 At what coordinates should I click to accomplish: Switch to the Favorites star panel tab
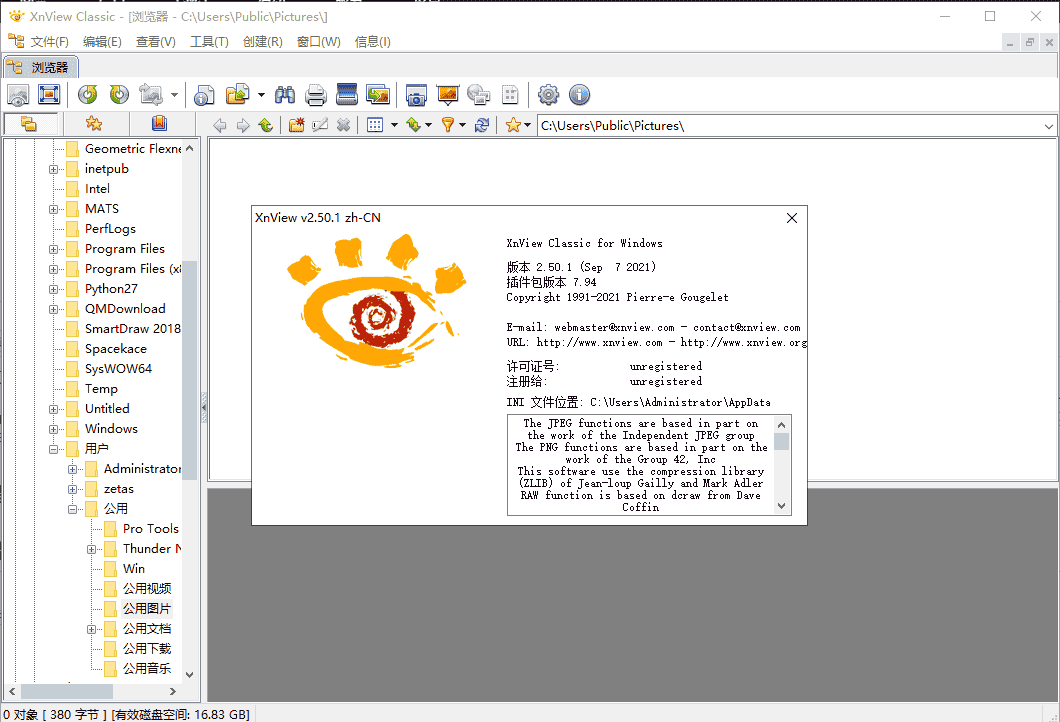(x=94, y=125)
